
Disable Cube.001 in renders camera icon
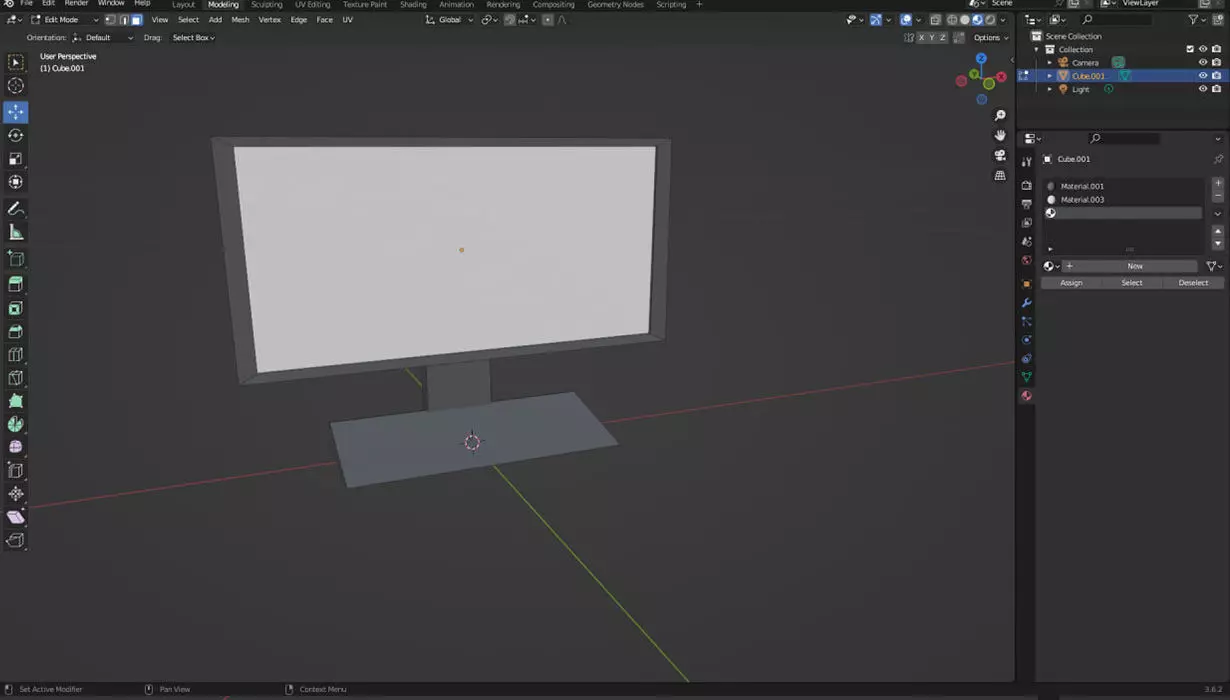(x=1216, y=76)
